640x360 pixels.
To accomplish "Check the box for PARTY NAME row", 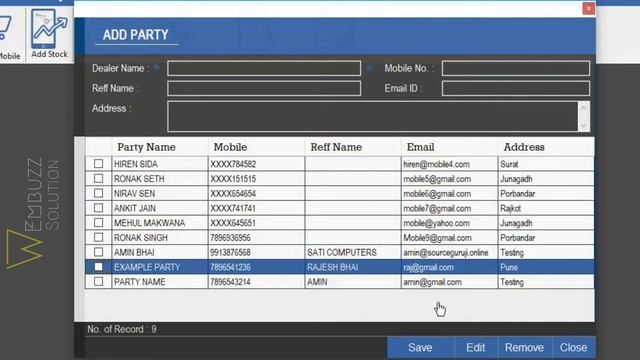I will click(x=98, y=281).
